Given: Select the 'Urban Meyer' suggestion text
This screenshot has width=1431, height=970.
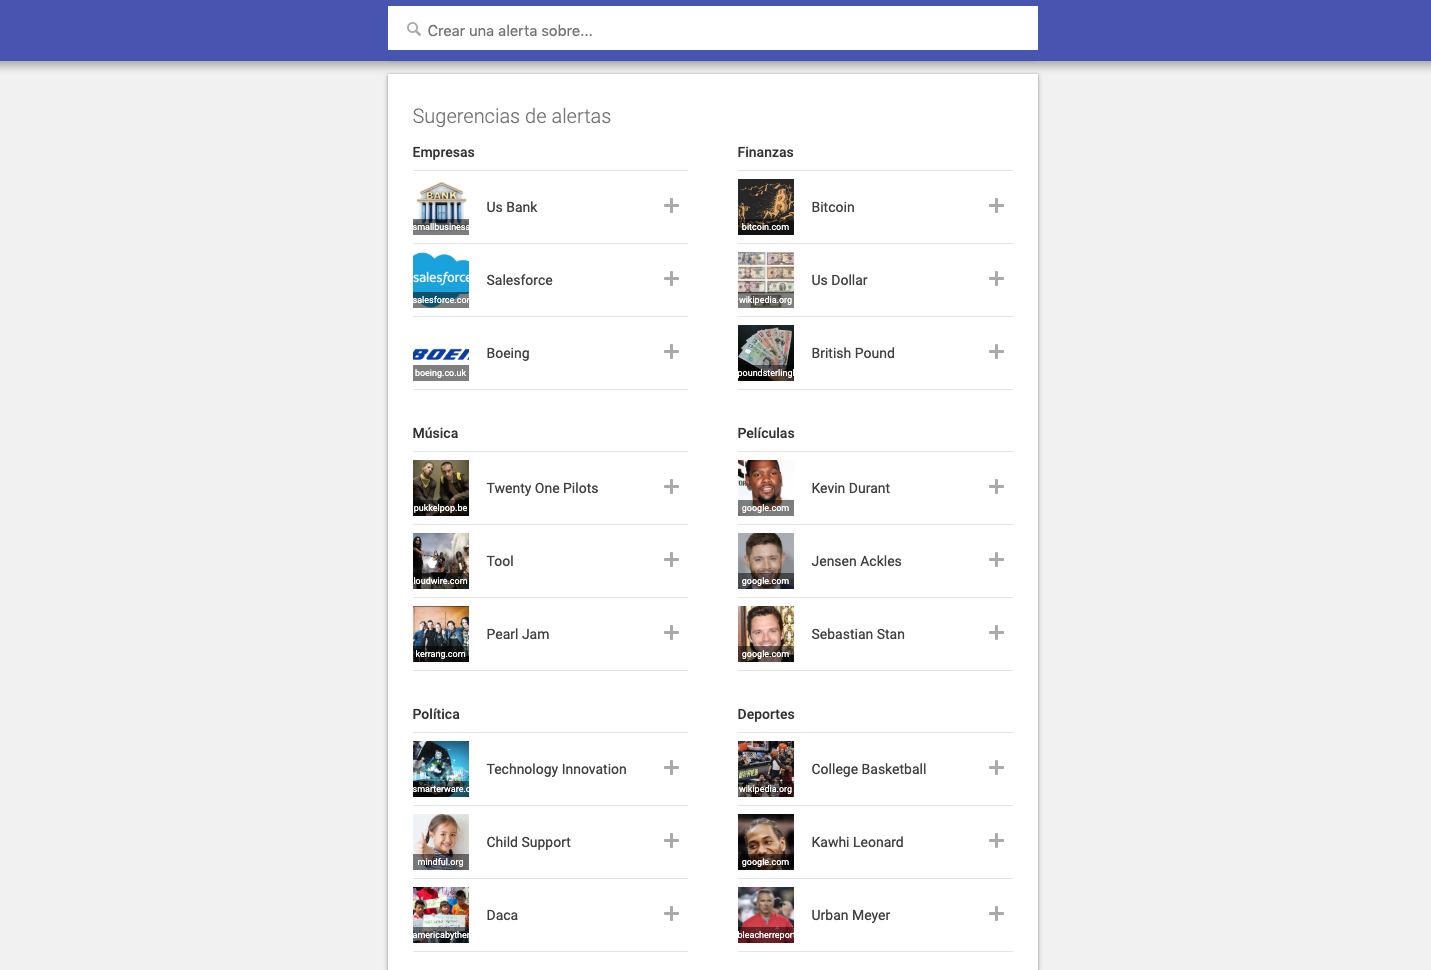Looking at the screenshot, I should click(850, 915).
